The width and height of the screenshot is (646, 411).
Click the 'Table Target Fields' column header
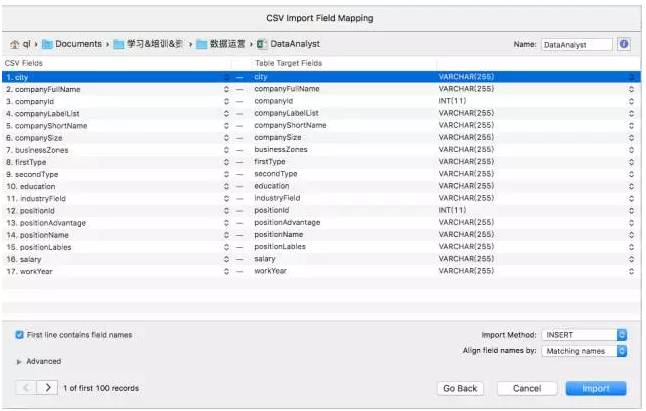(288, 63)
